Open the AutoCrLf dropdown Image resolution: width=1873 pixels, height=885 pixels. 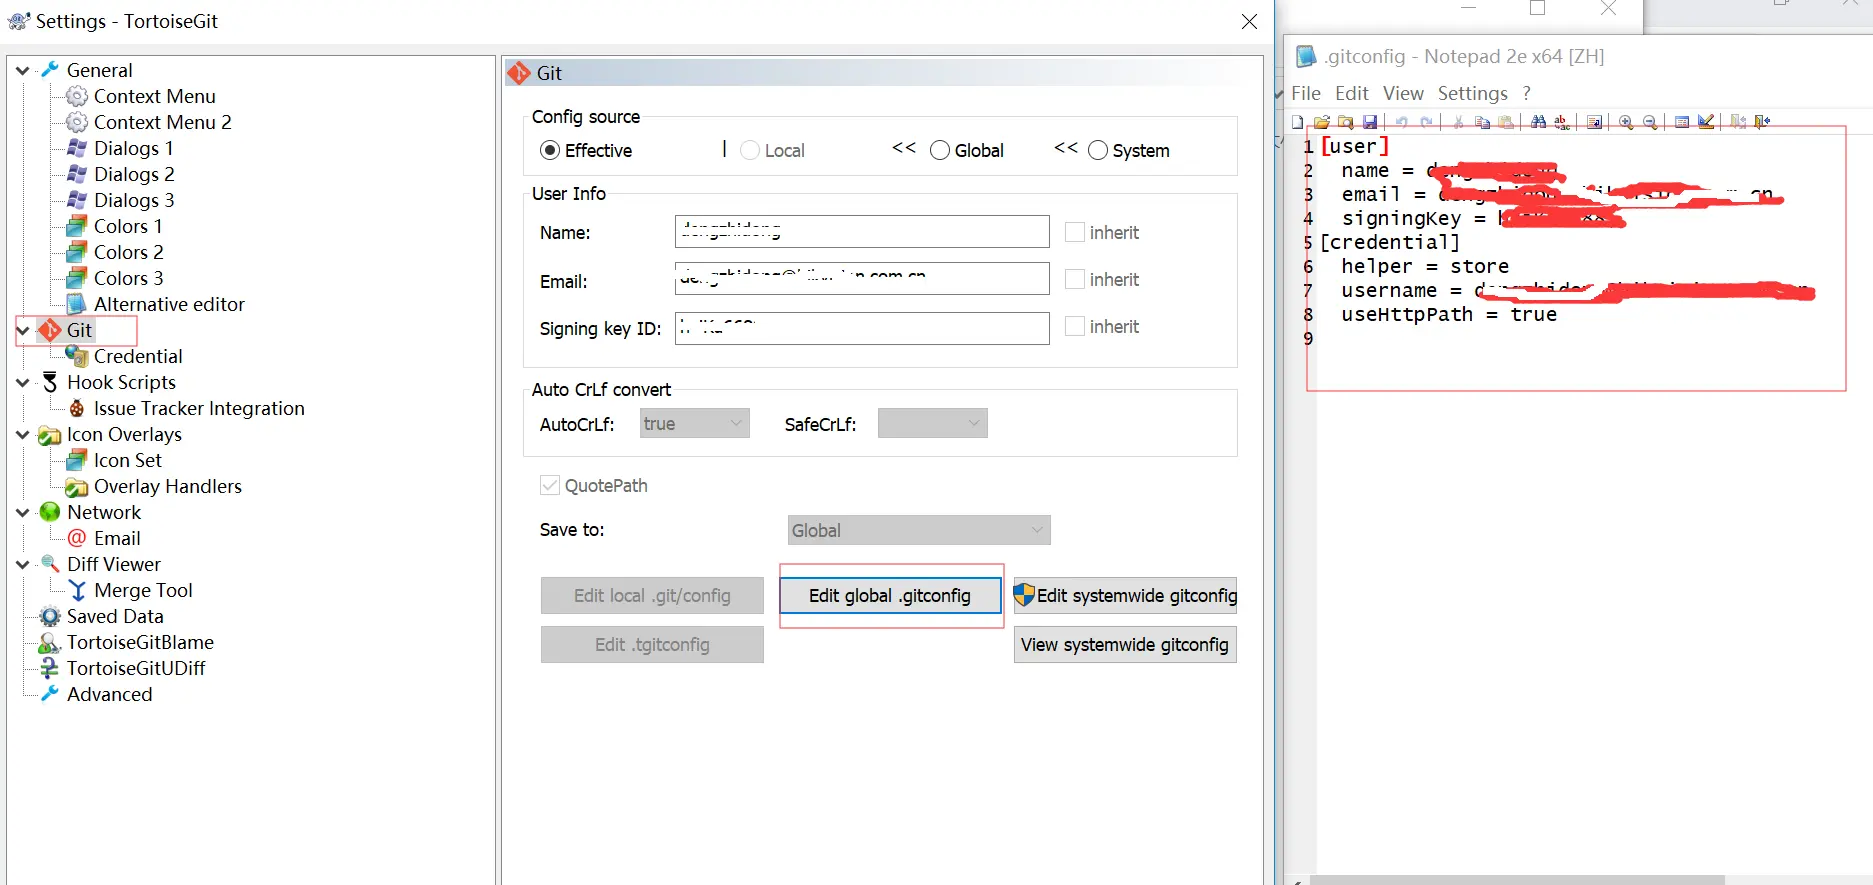coord(695,423)
